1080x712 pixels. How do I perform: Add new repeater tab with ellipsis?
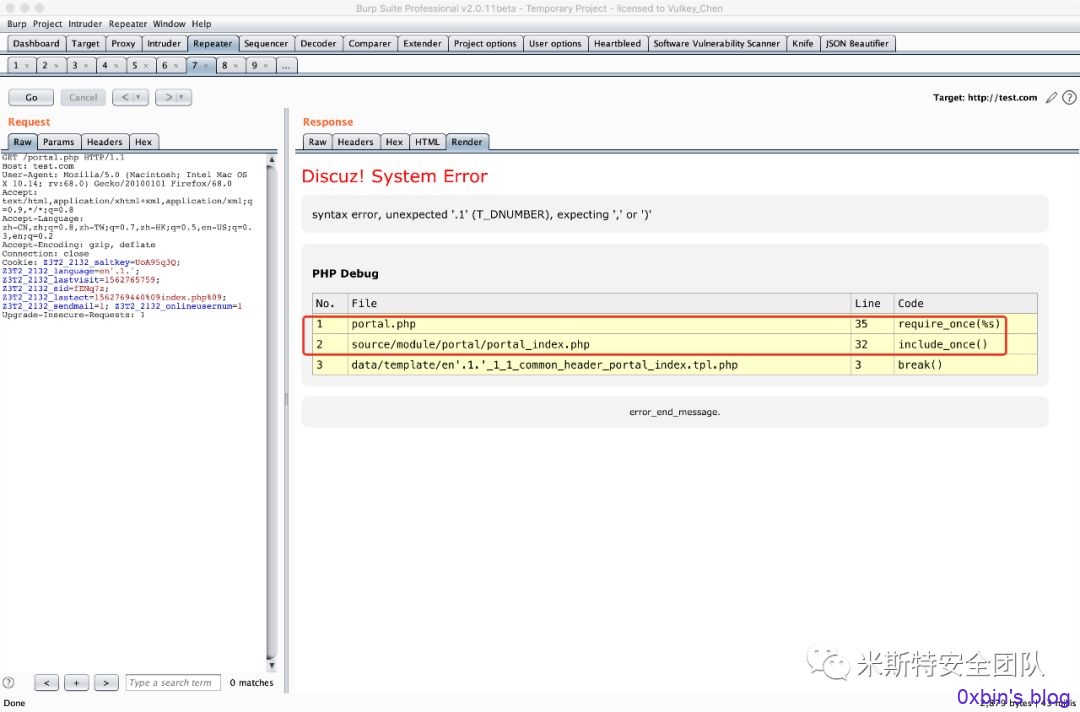pyautogui.click(x=287, y=65)
